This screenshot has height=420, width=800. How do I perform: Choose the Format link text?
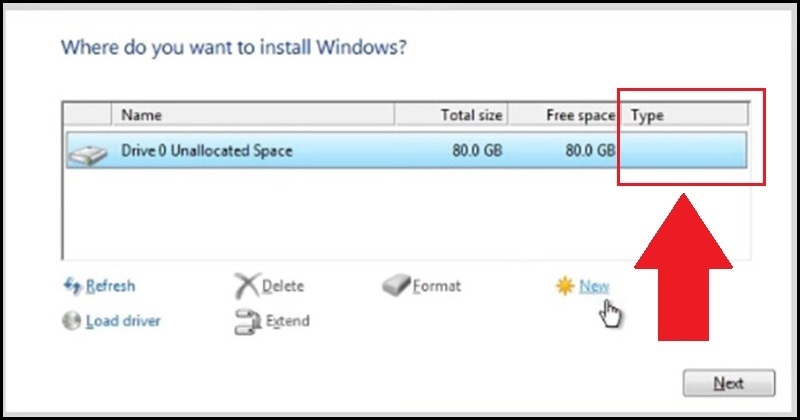437,286
